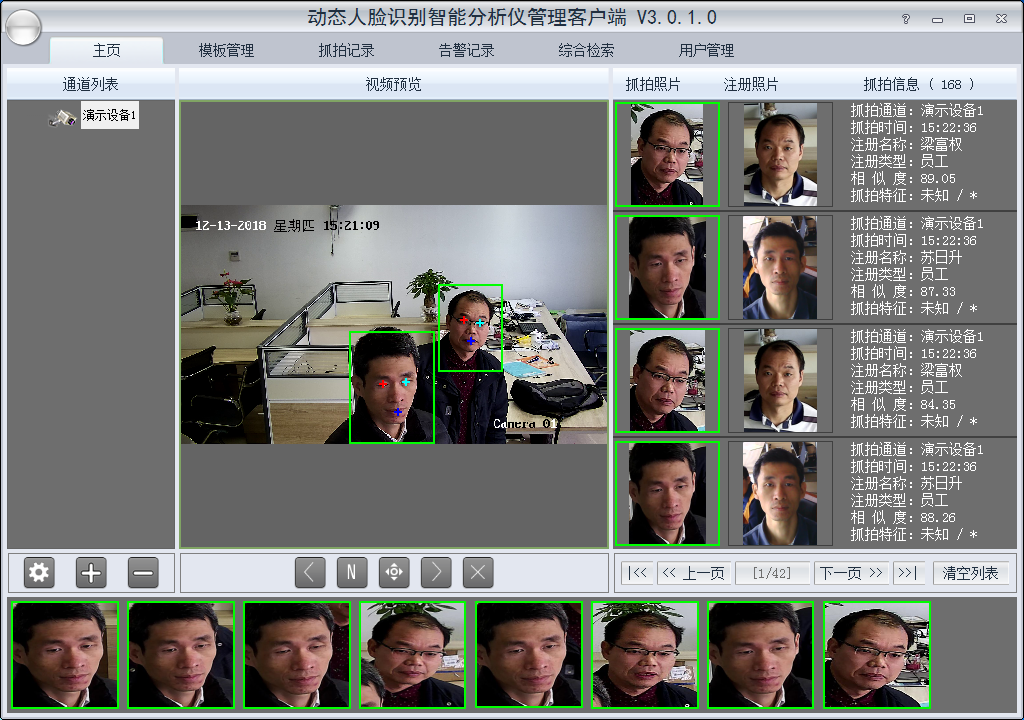Click the left arrow video control
This screenshot has height=720, width=1024.
point(310,573)
